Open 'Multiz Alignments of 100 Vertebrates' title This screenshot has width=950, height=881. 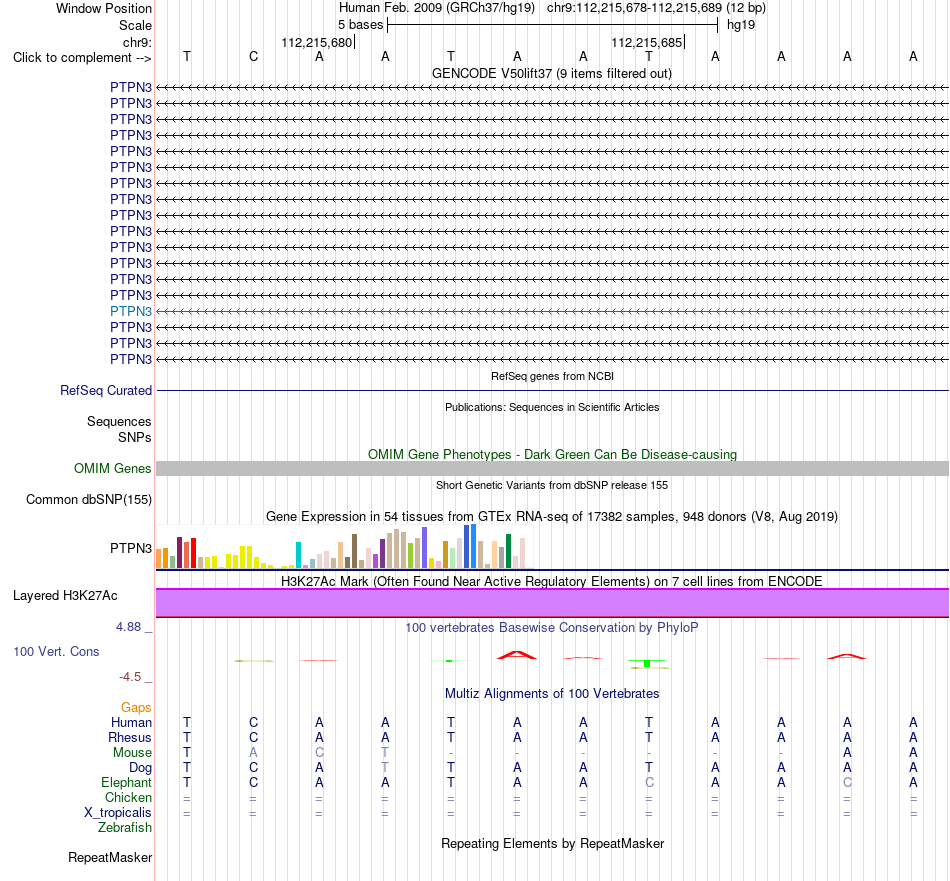point(552,693)
